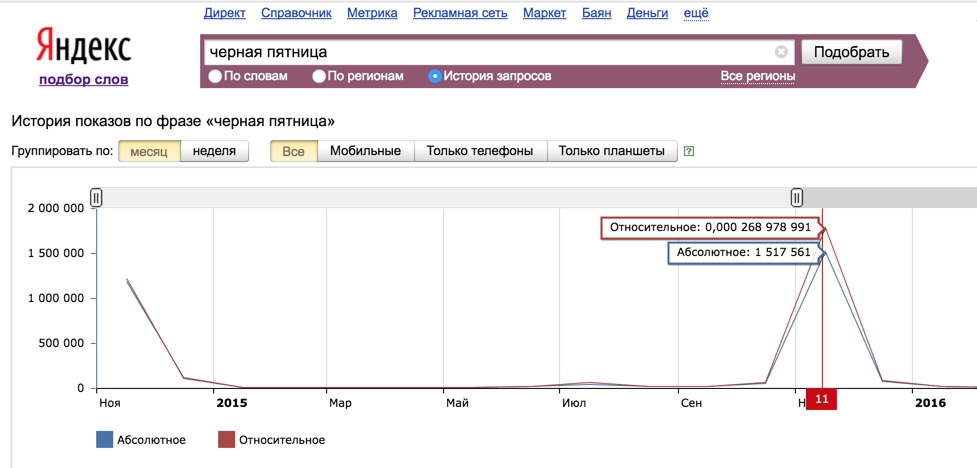Click the подбор слов link
The image size is (977, 468).
[83, 80]
